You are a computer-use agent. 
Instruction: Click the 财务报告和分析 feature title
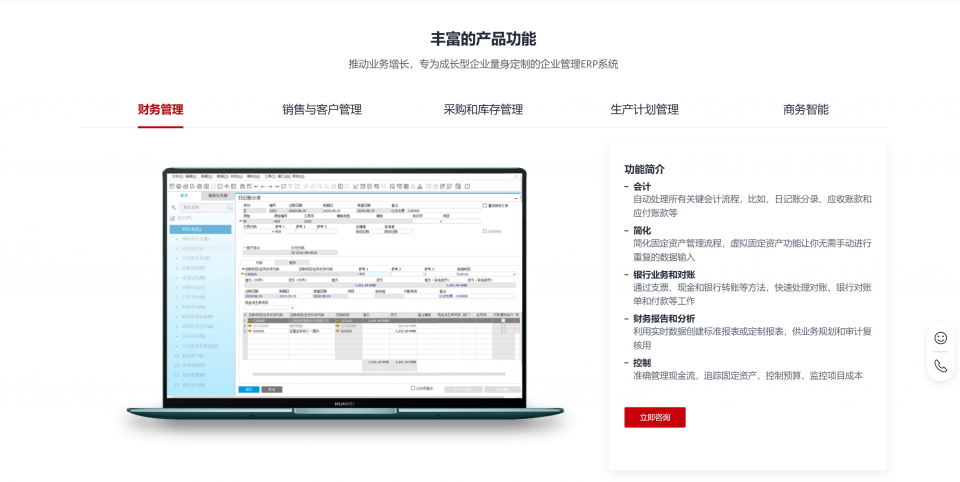[x=664, y=318]
